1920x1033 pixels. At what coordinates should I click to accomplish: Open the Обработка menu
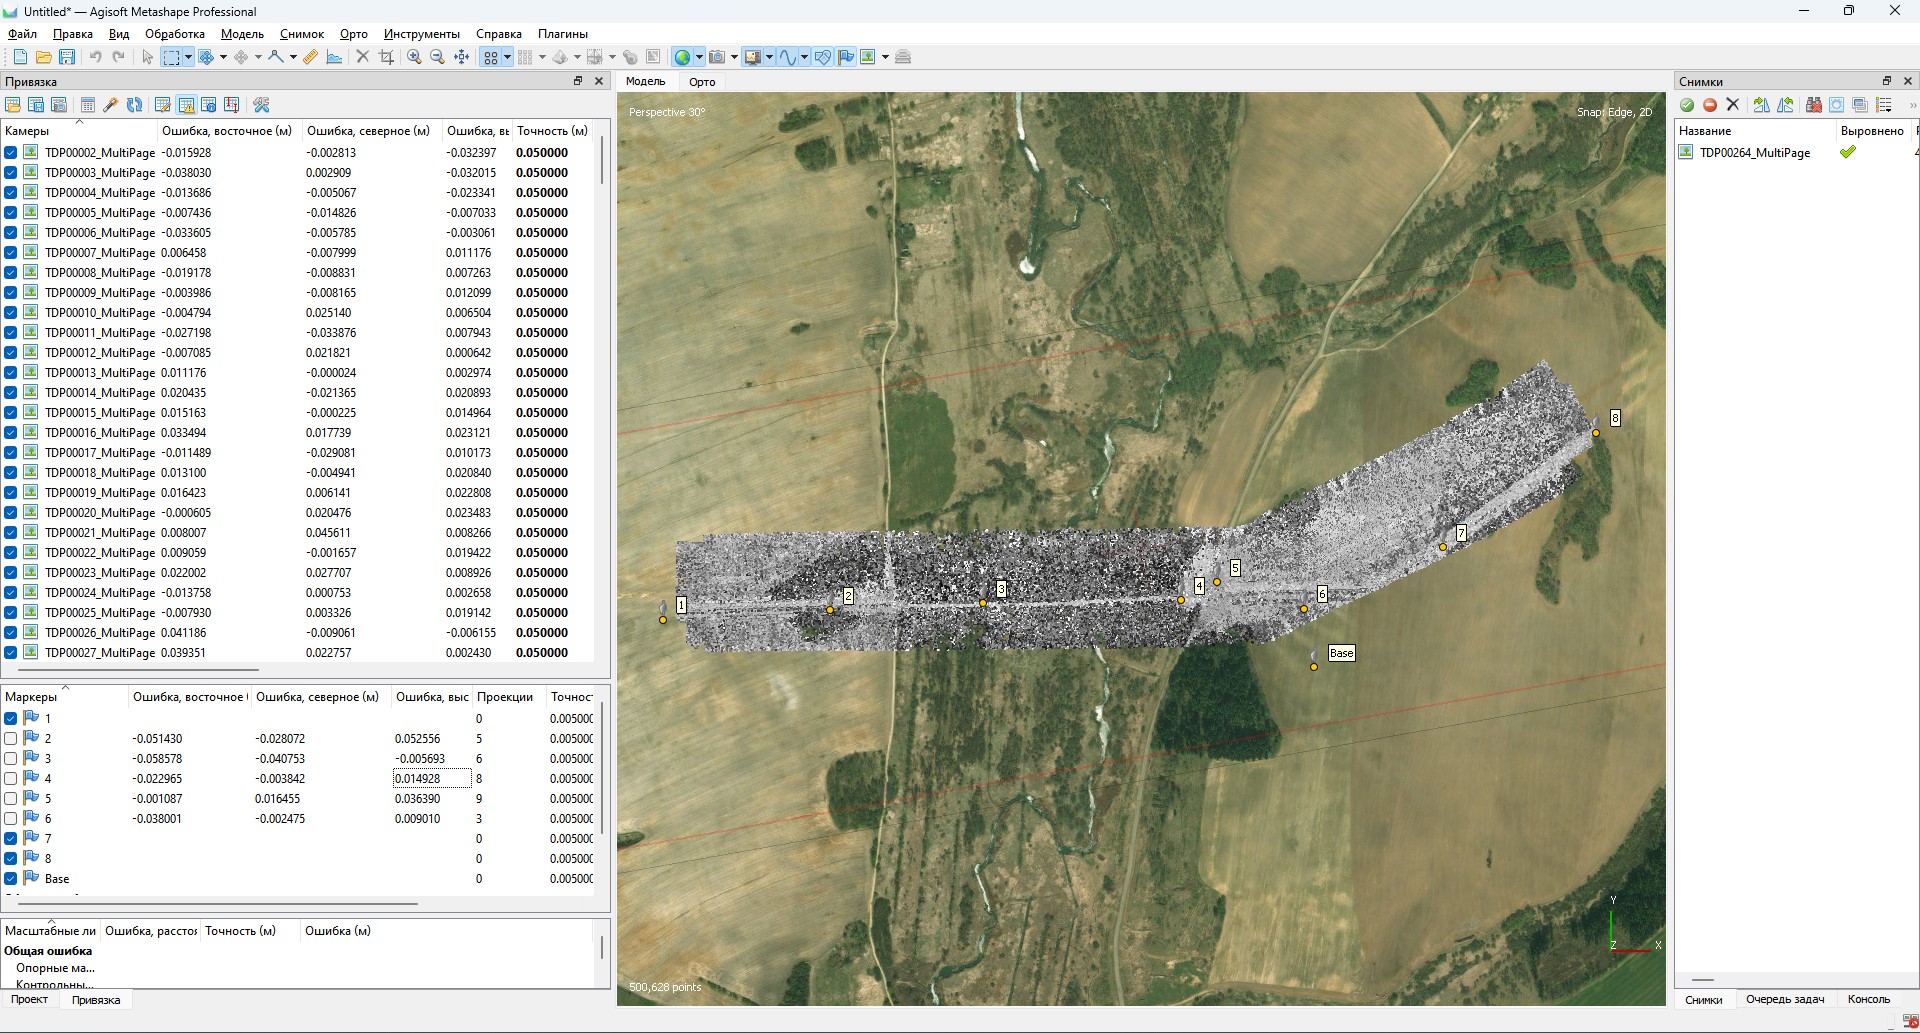[x=175, y=34]
